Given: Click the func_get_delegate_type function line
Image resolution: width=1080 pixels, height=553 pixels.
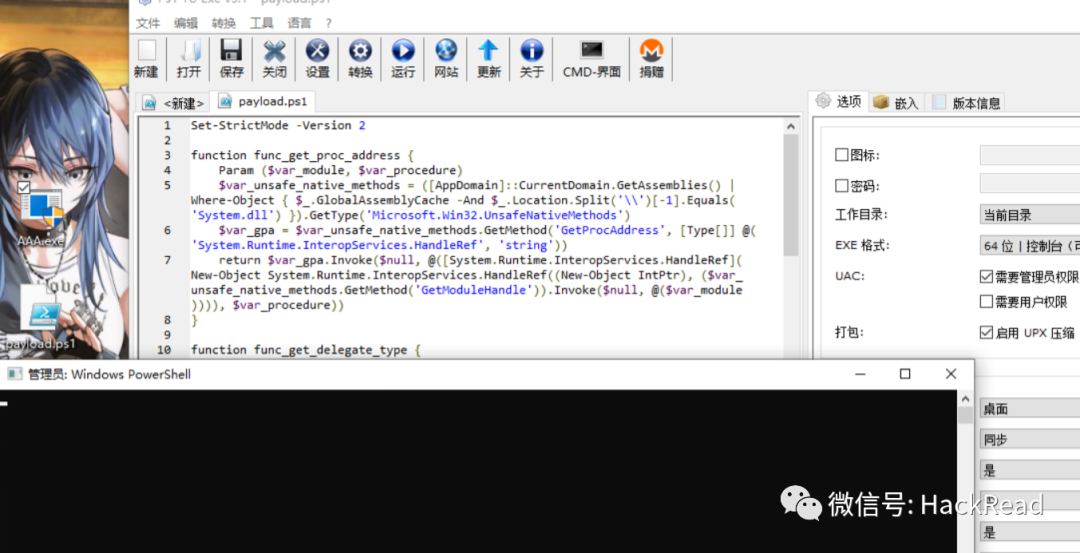Looking at the screenshot, I should [x=305, y=350].
